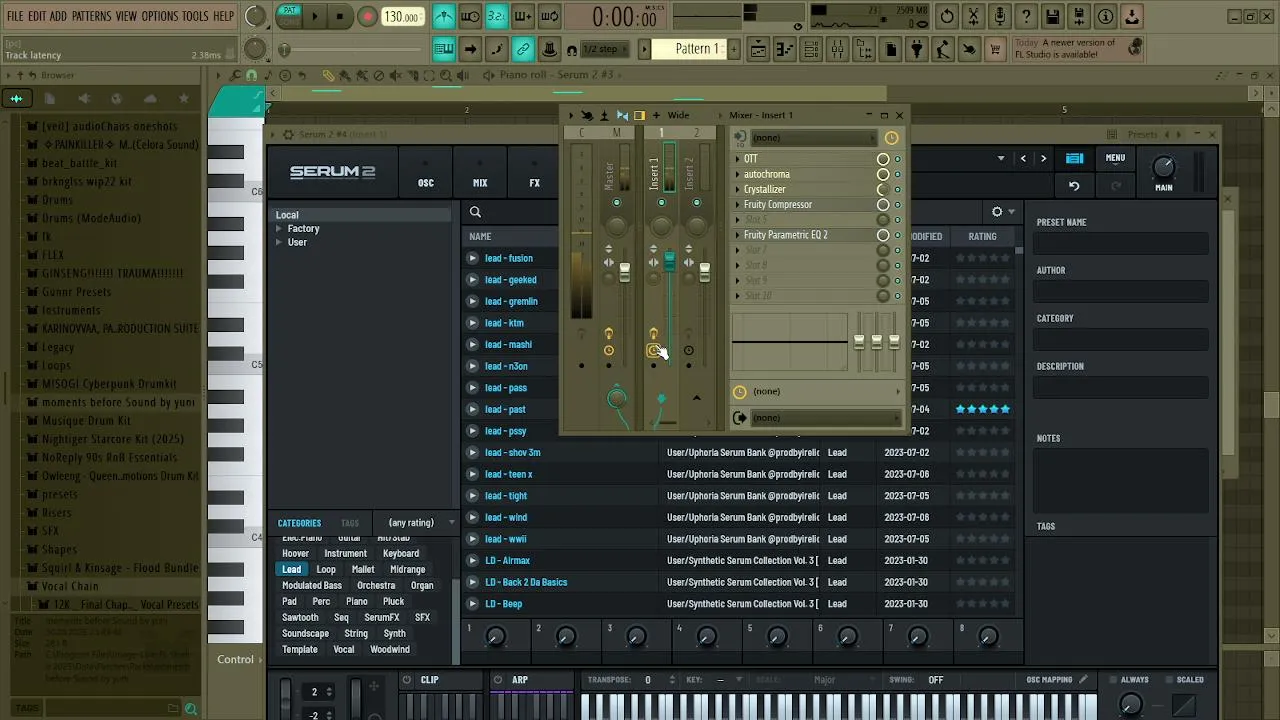Click the Browser favorites star icon
This screenshot has width=1280, height=720.
183,98
